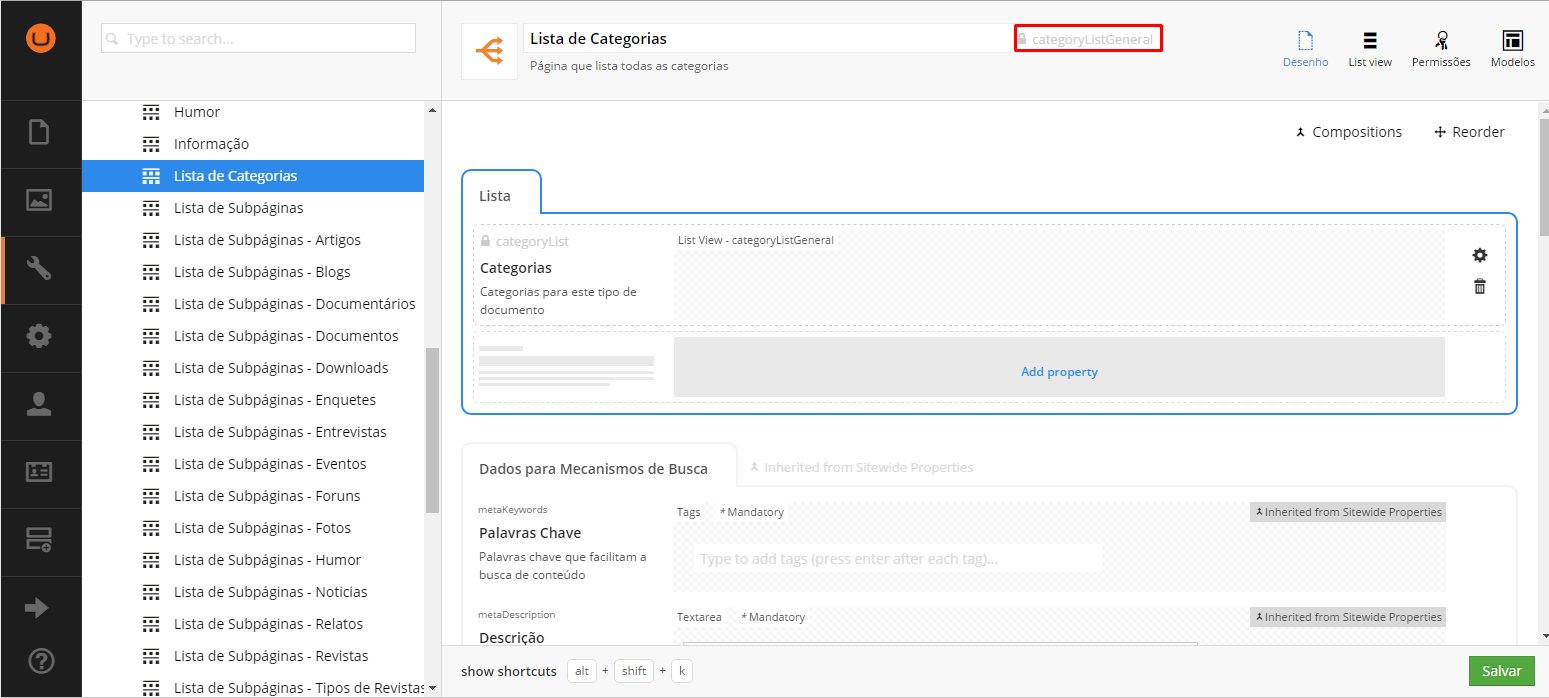Select the Lista tab
Viewport: 1549px width, 698px height.
click(x=501, y=192)
